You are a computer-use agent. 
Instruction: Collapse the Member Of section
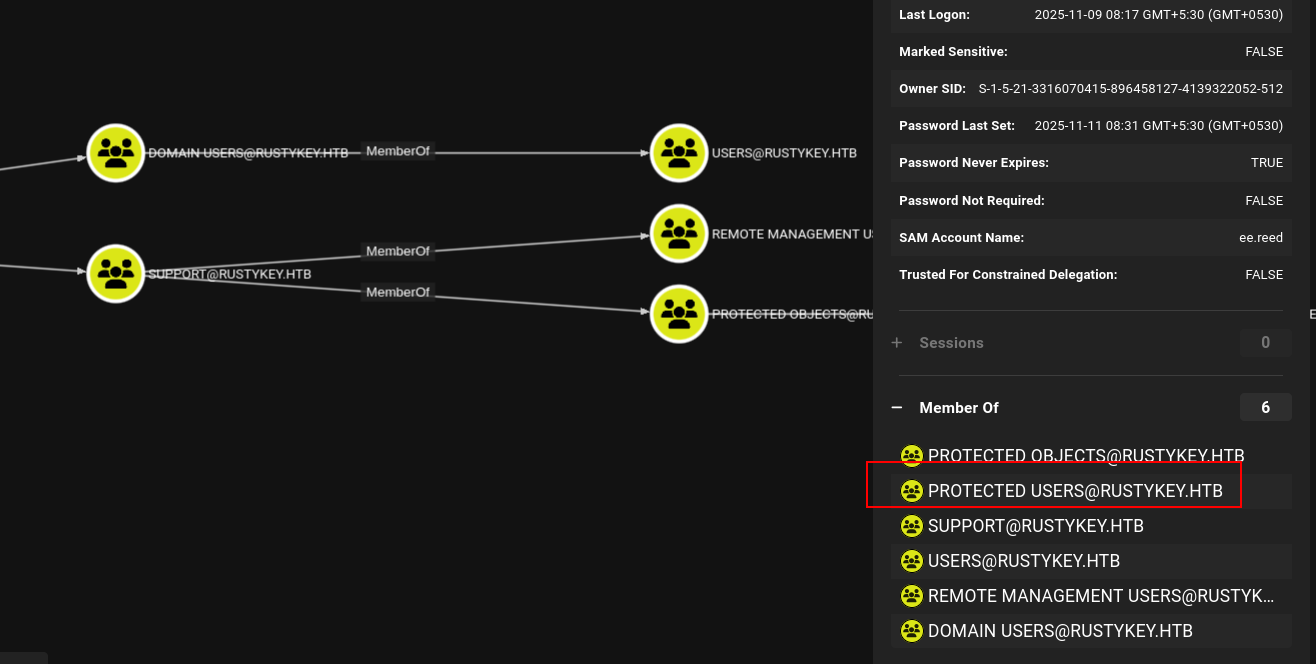(x=897, y=408)
